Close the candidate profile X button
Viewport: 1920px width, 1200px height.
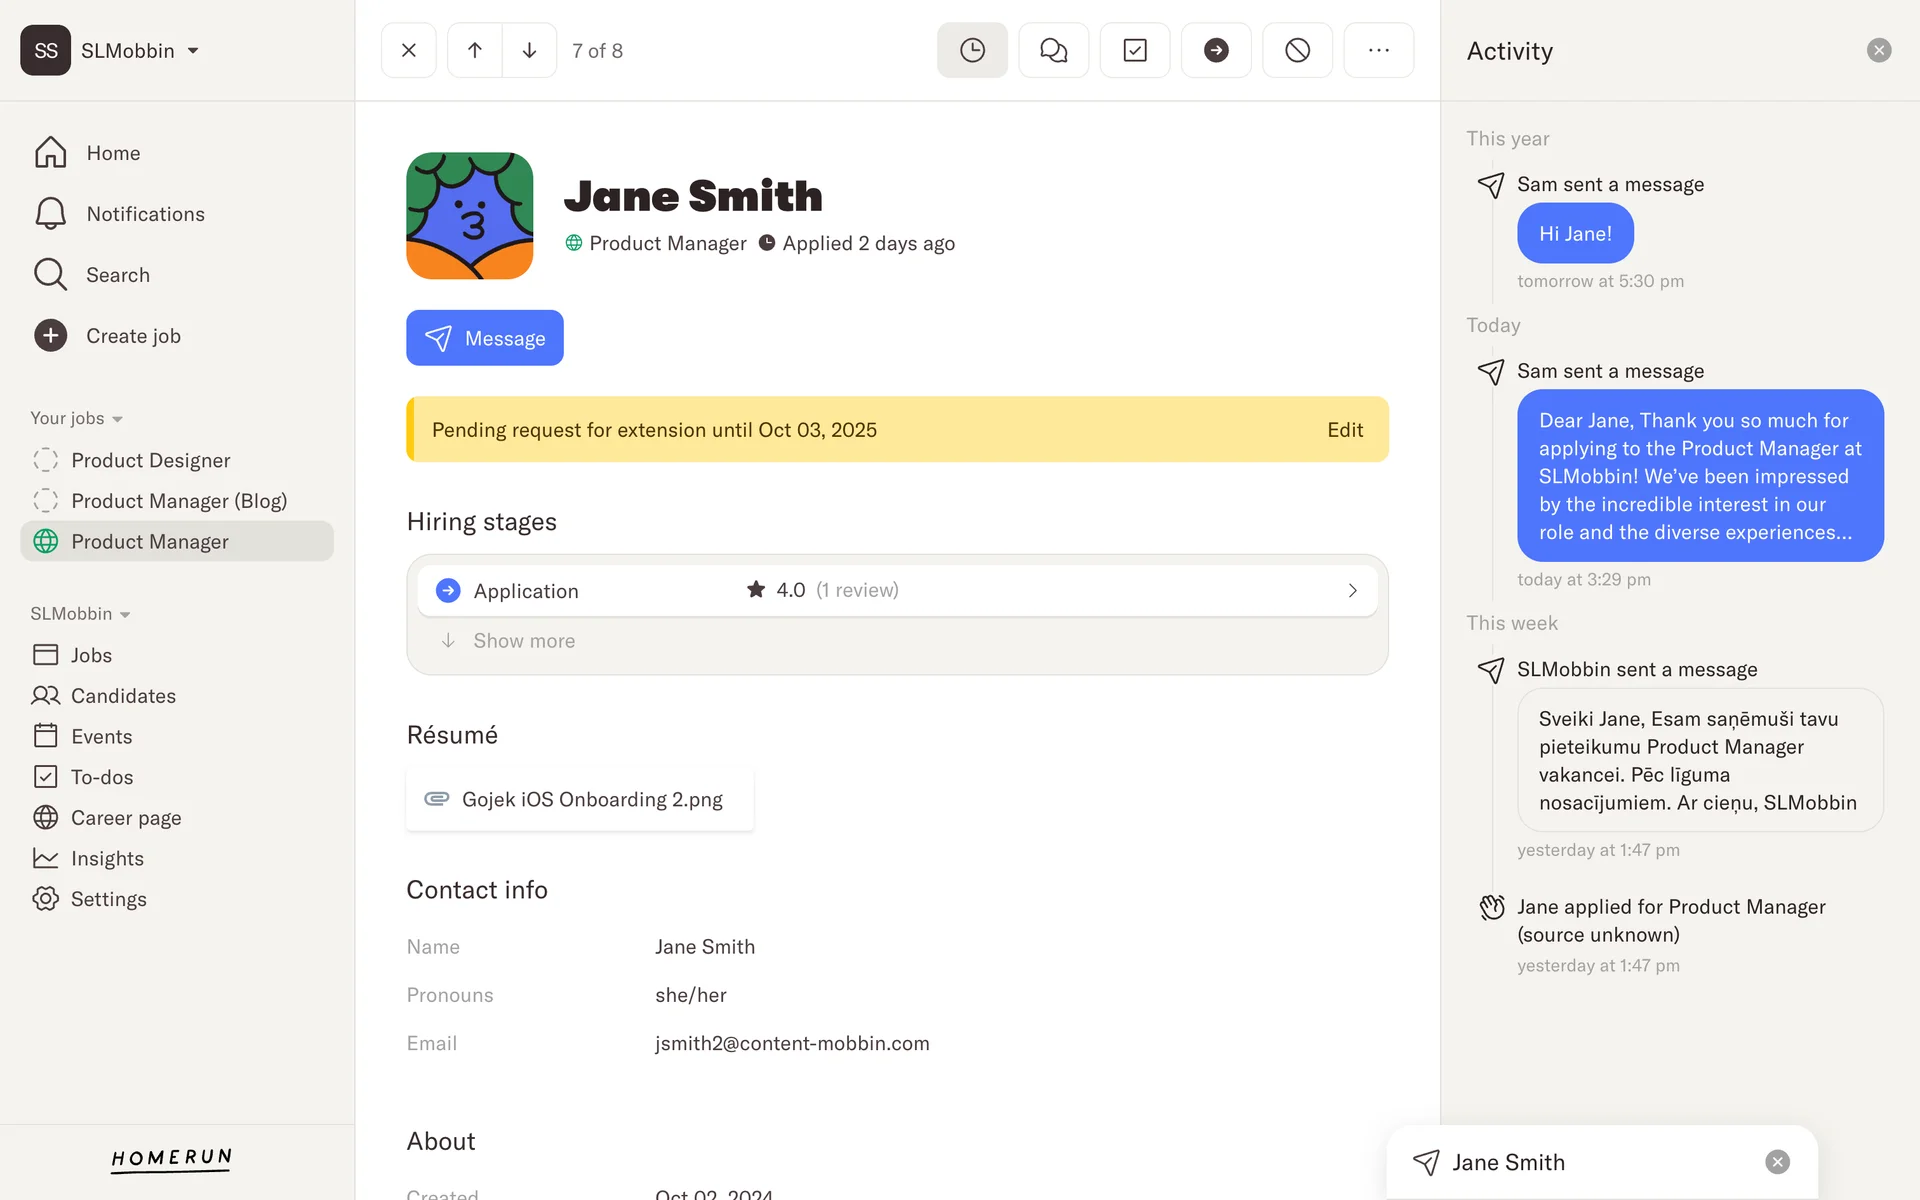(x=408, y=50)
